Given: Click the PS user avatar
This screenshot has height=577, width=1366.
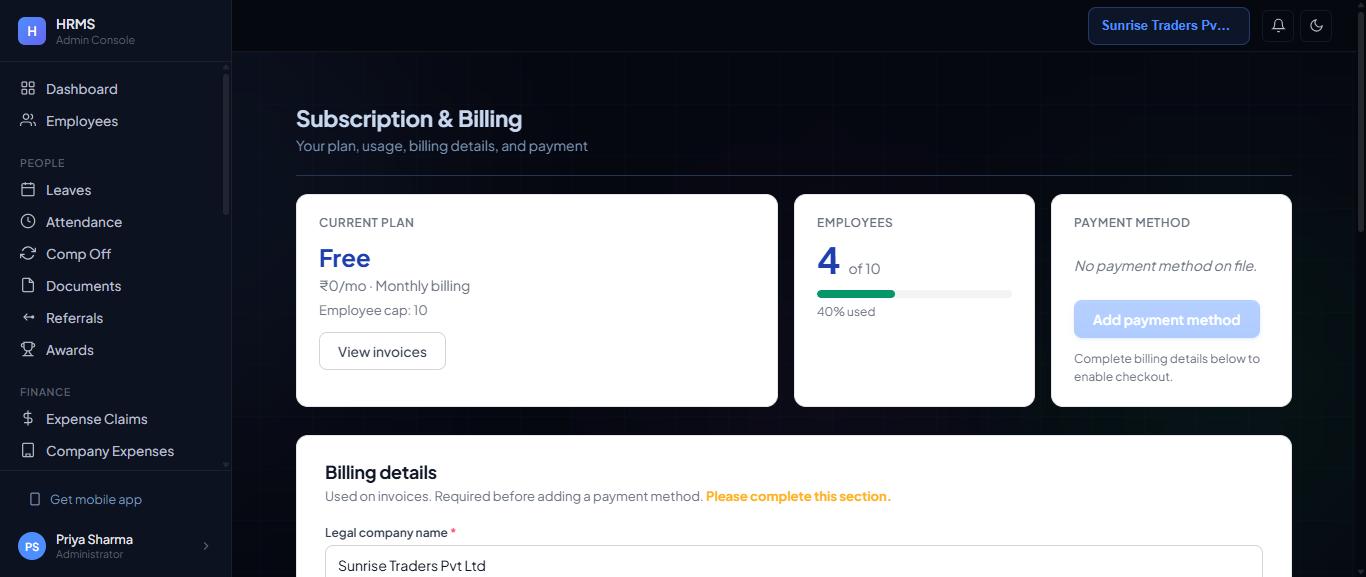Looking at the screenshot, I should point(32,546).
